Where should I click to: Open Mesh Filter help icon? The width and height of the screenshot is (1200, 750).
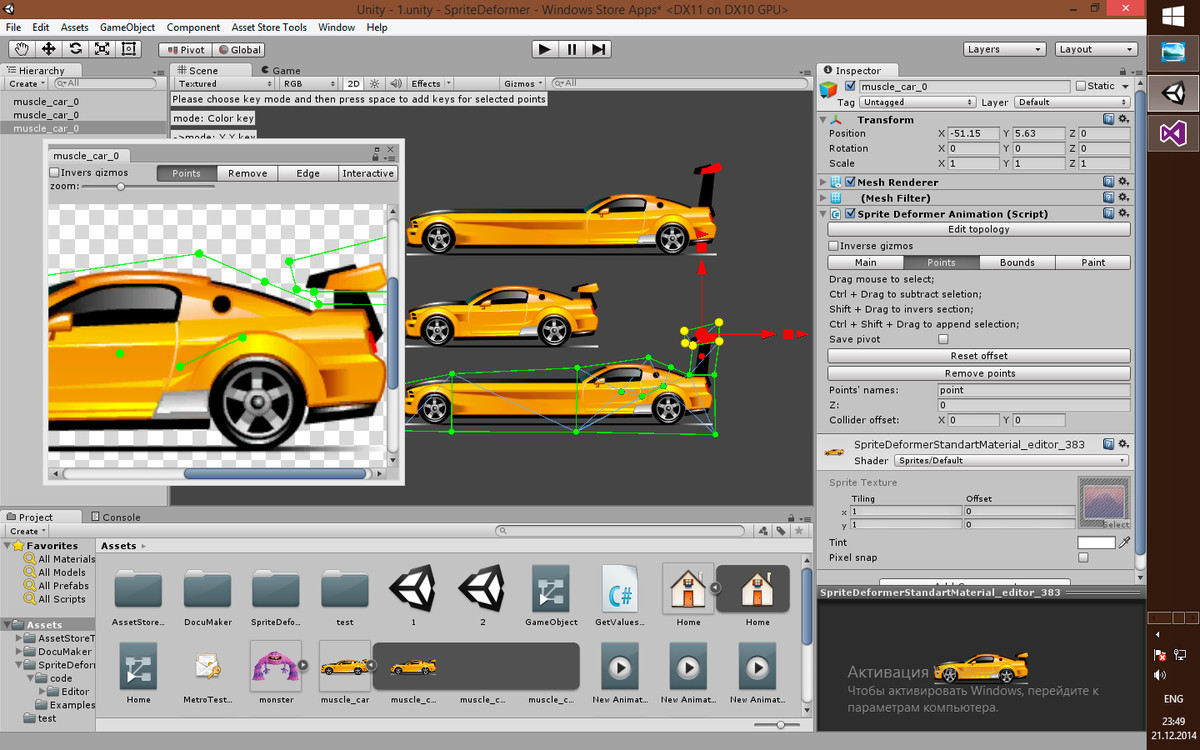[x=1109, y=198]
